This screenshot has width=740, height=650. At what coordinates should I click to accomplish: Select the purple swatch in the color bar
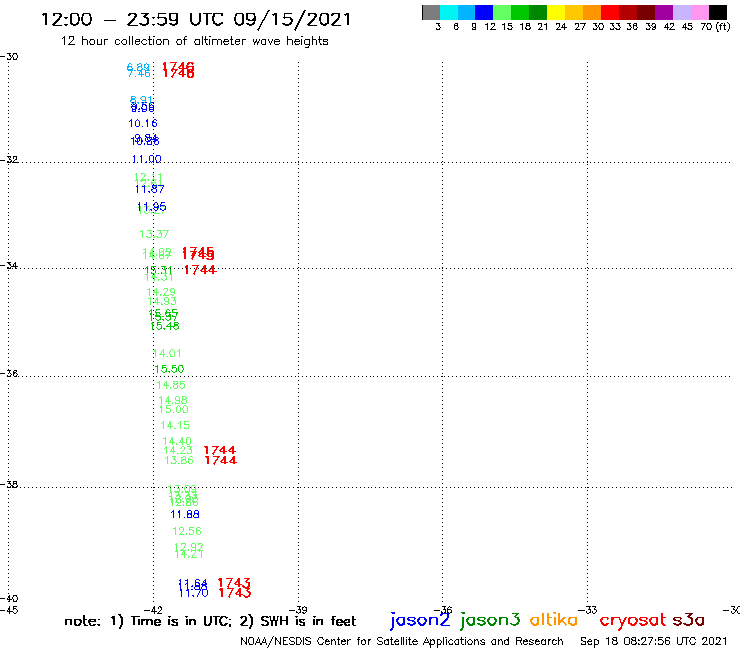tap(664, 12)
